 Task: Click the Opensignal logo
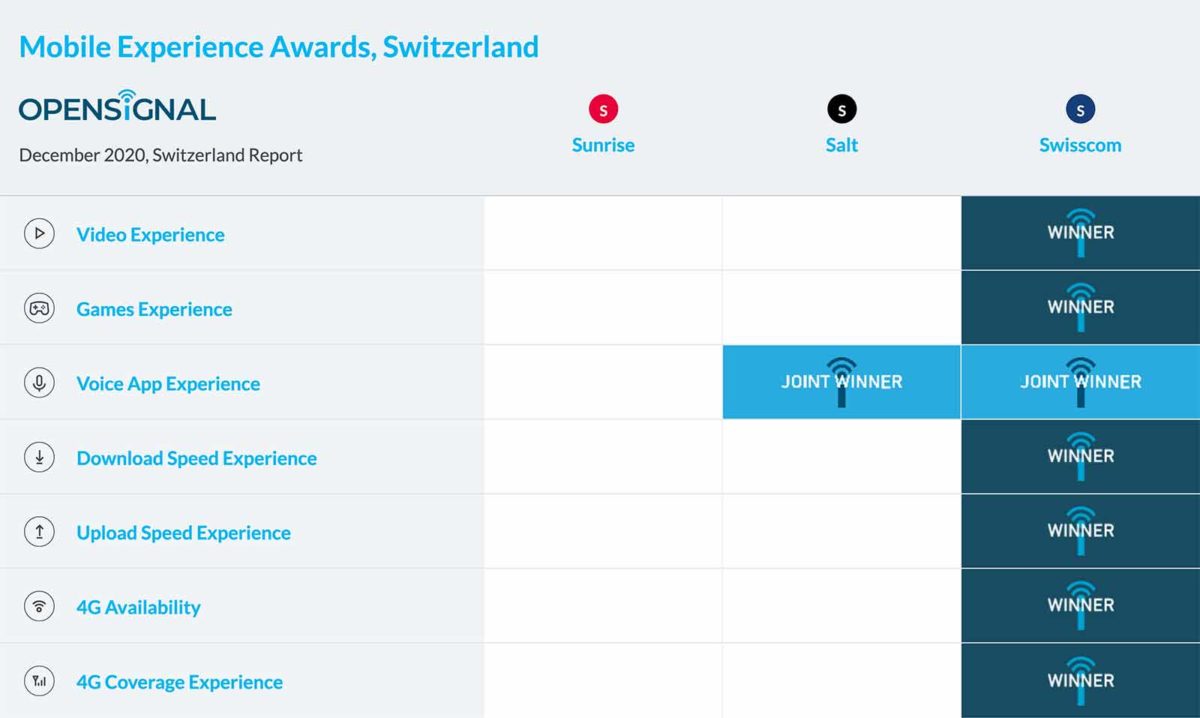[117, 106]
